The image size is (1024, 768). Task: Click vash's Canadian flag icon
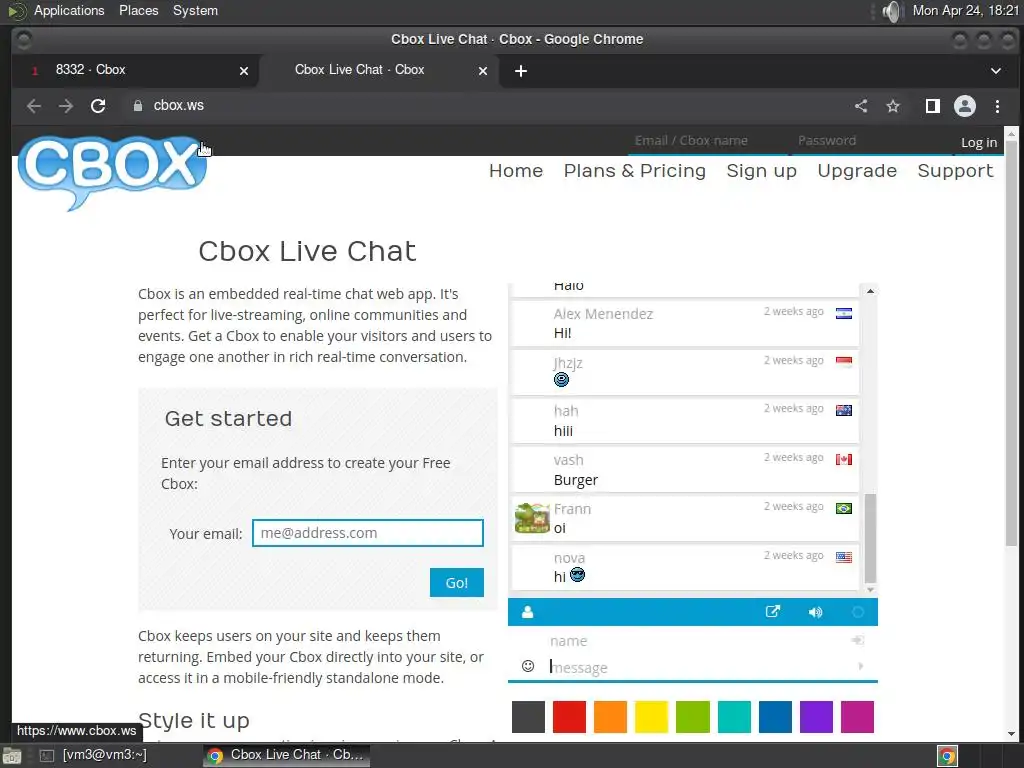coord(844,459)
